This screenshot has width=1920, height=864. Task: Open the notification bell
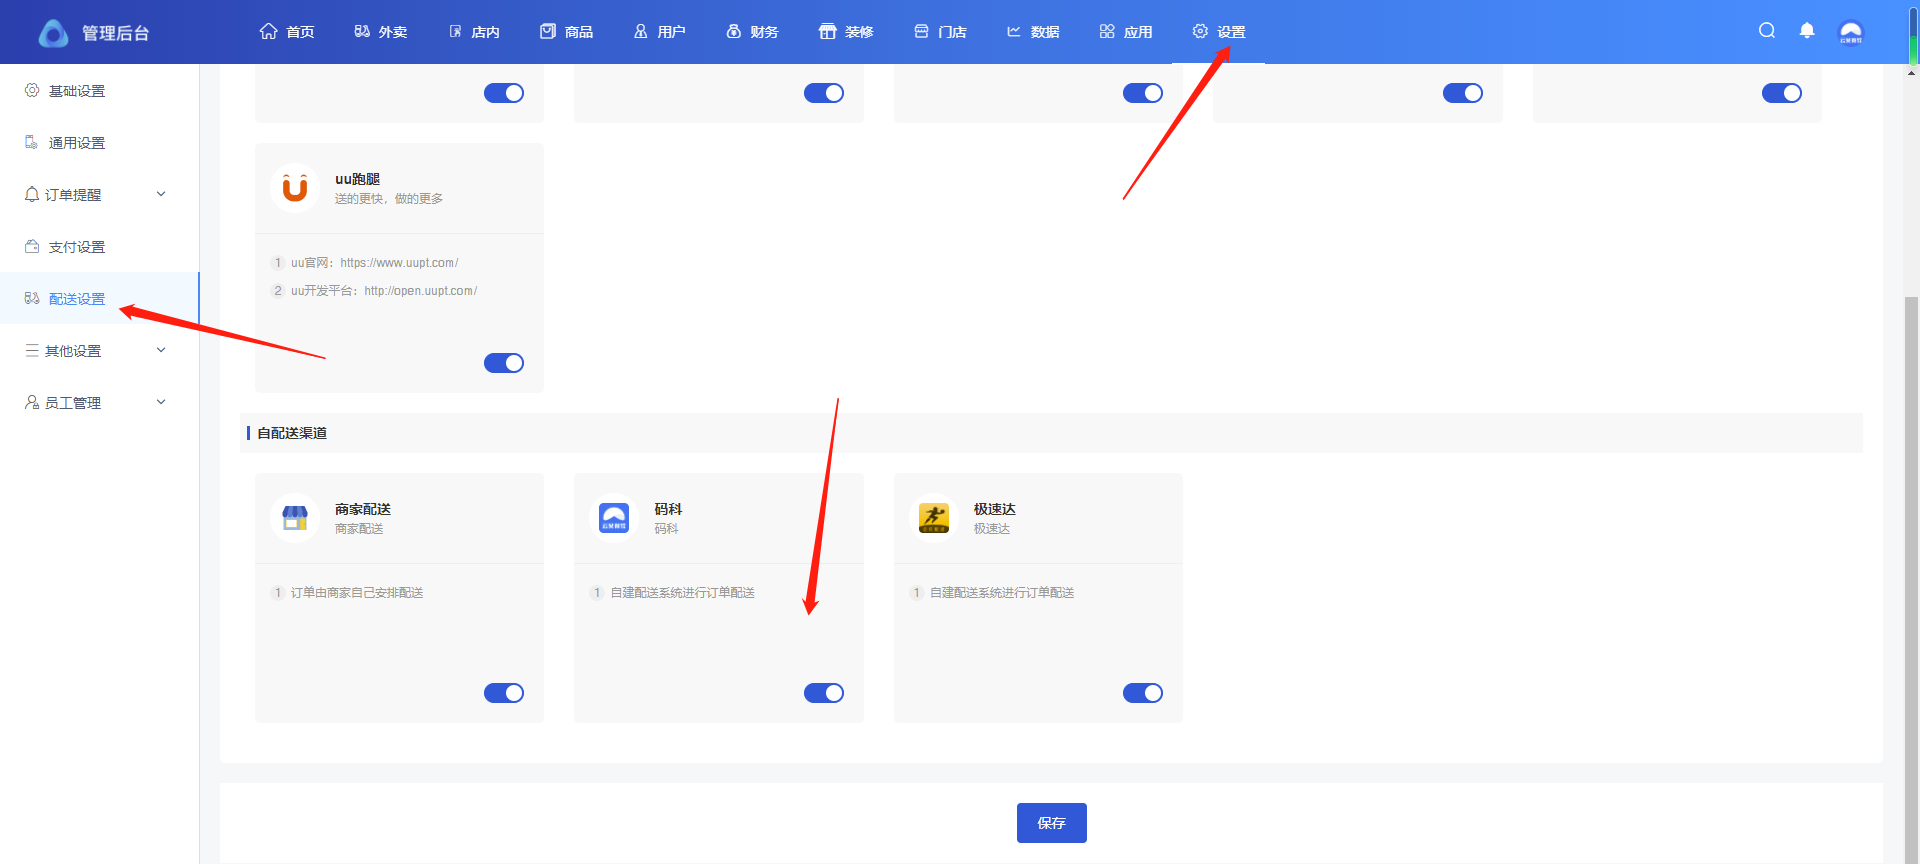[x=1807, y=31]
